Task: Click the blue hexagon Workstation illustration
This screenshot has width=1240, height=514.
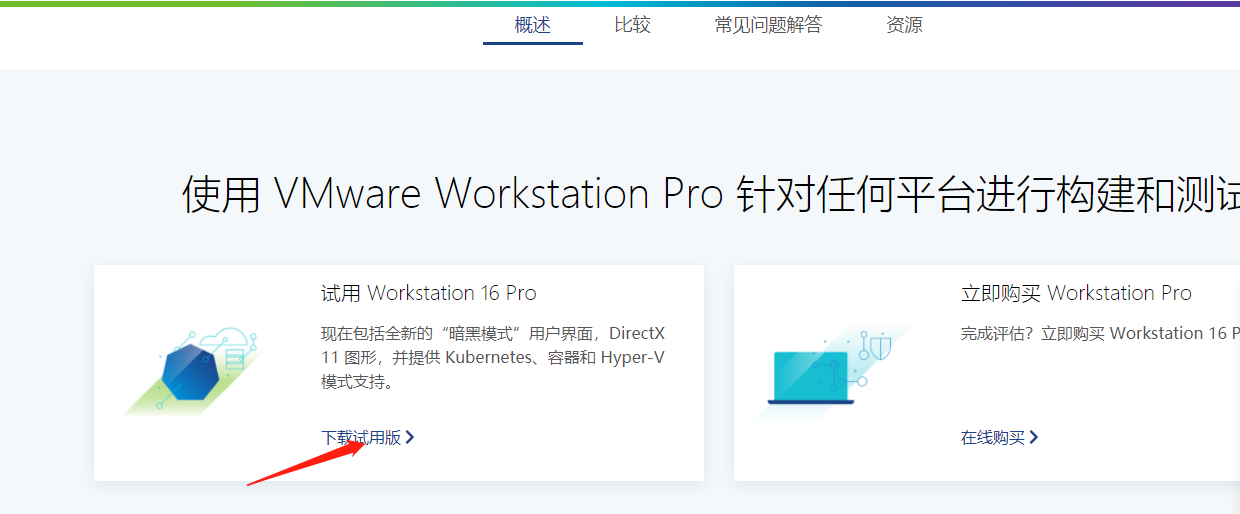Action: point(189,372)
